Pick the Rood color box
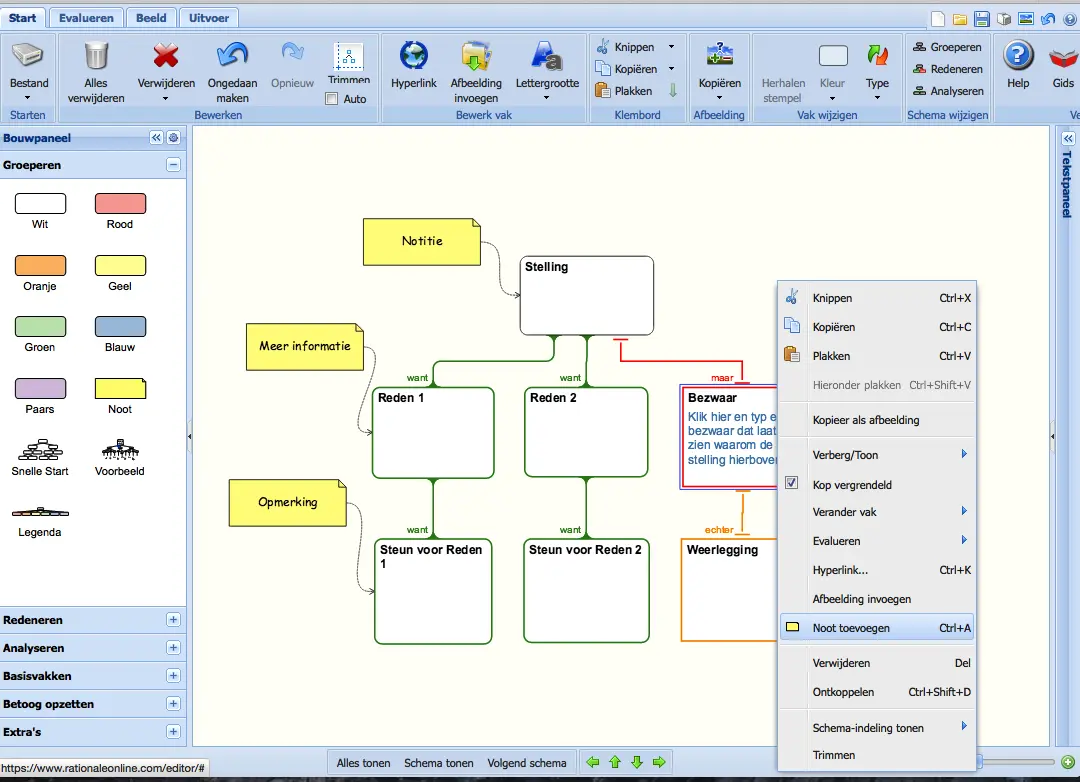Image resolution: width=1080 pixels, height=782 pixels. [x=120, y=204]
